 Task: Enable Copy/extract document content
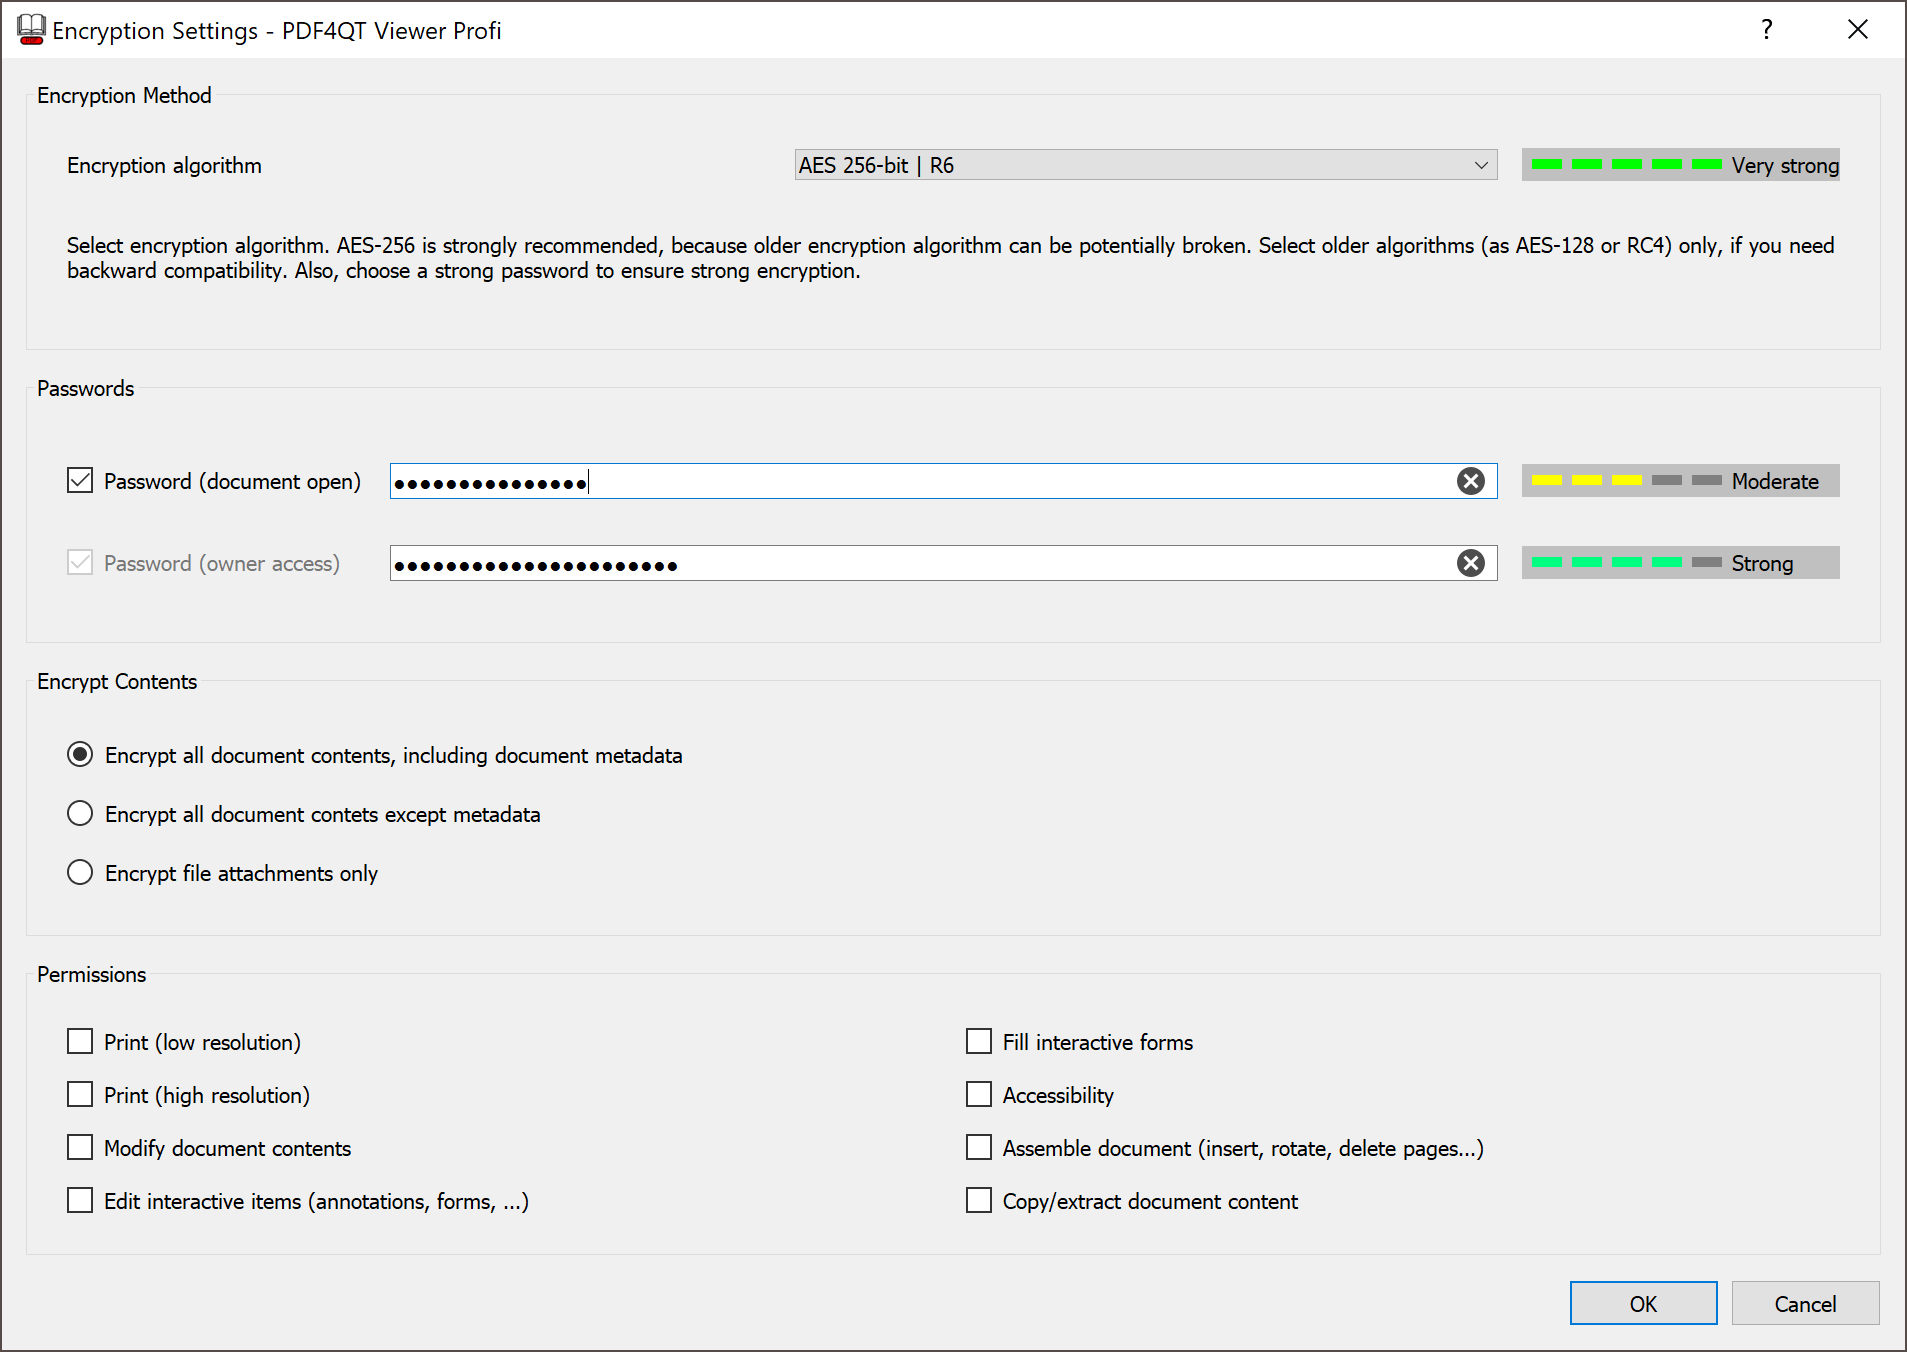pyautogui.click(x=979, y=1201)
